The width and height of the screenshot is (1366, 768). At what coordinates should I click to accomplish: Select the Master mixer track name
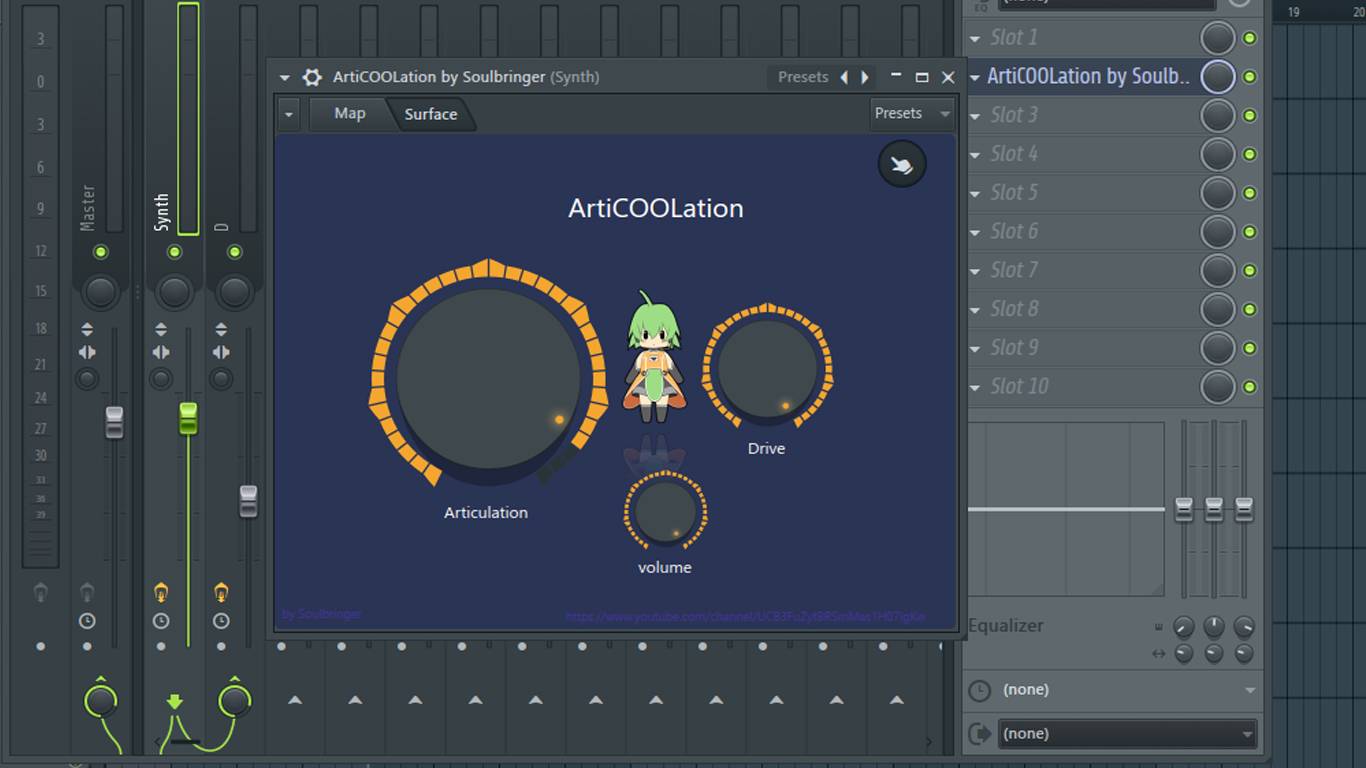tap(88, 208)
